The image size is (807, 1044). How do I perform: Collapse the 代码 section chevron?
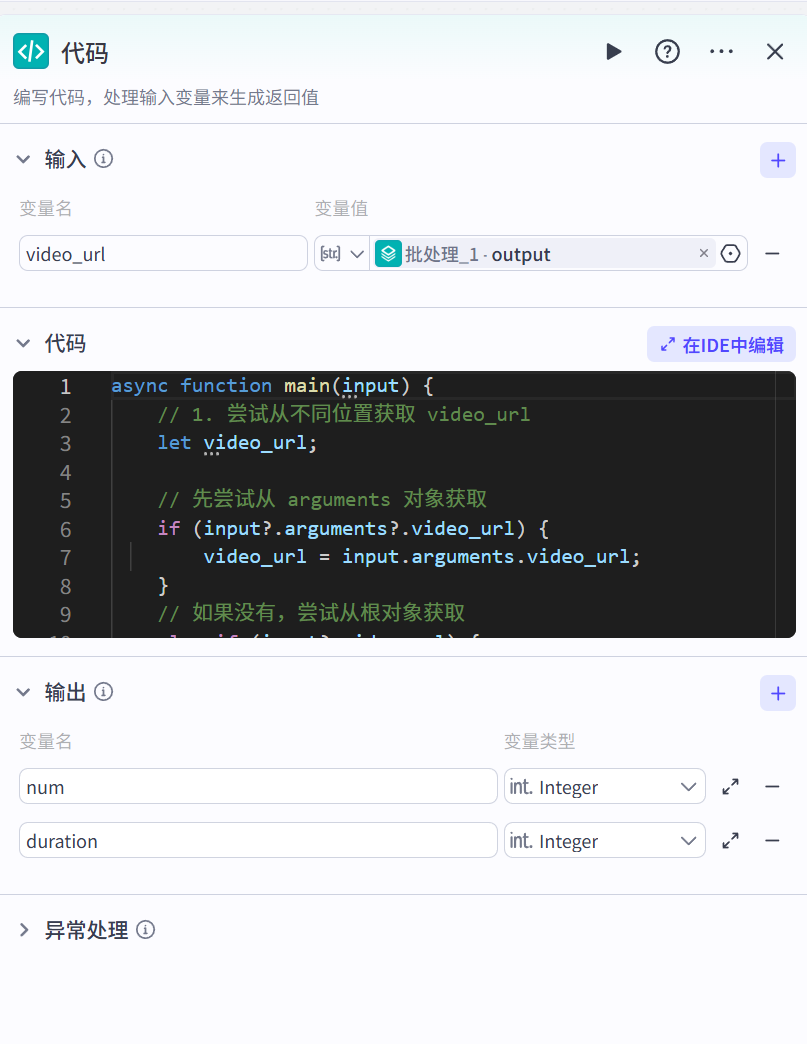click(24, 342)
